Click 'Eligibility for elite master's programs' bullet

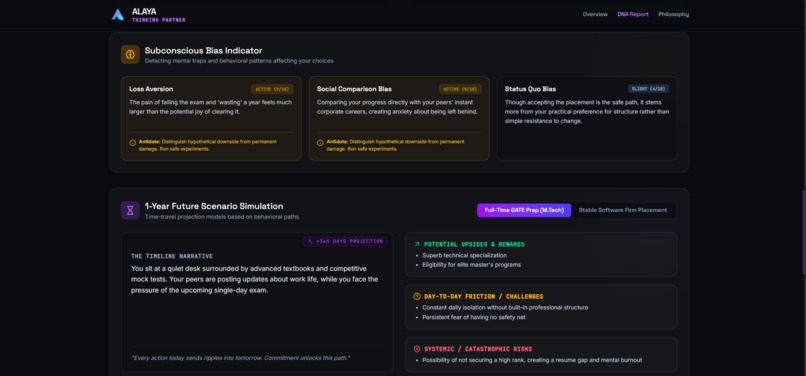[x=471, y=265]
